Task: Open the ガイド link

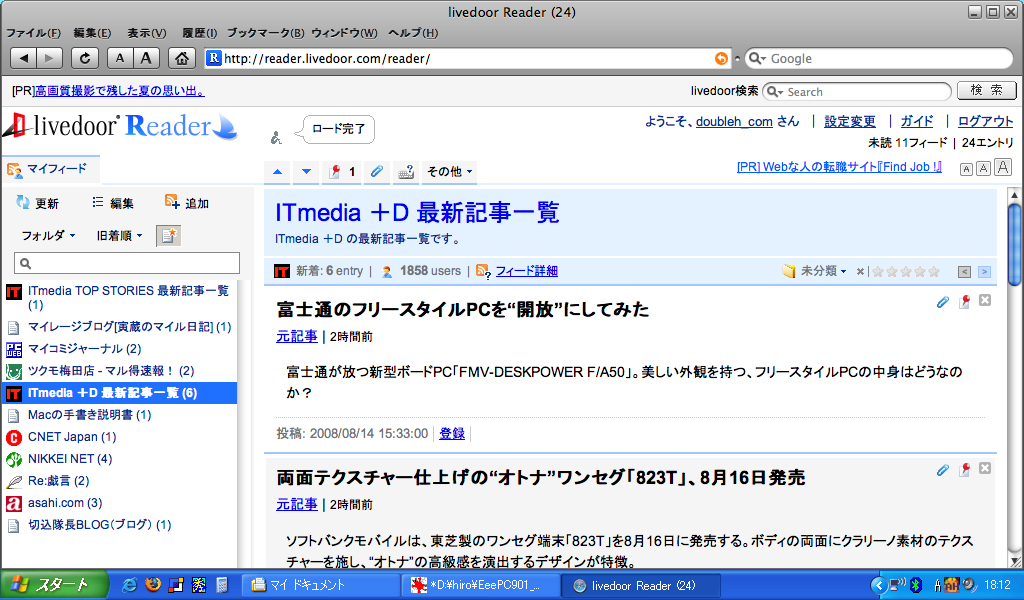Action: click(x=917, y=121)
